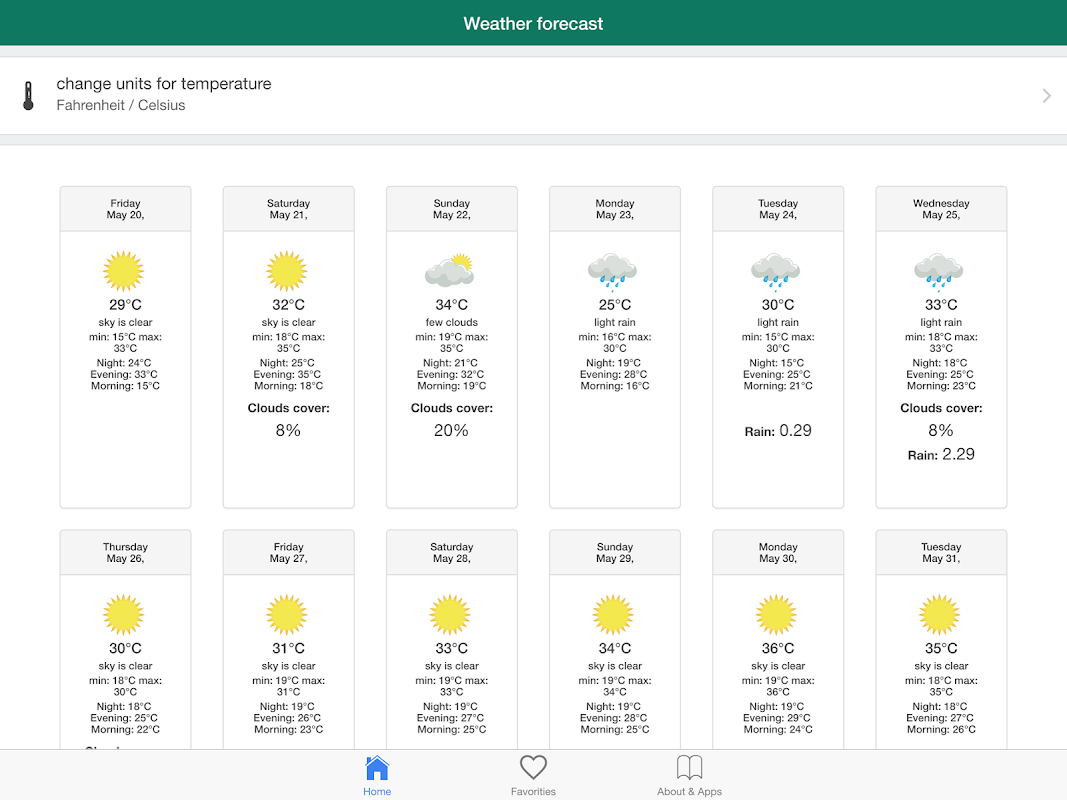Viewport: 1067px width, 800px height.
Task: Select the Sunday May 22 header
Action: click(x=452, y=209)
